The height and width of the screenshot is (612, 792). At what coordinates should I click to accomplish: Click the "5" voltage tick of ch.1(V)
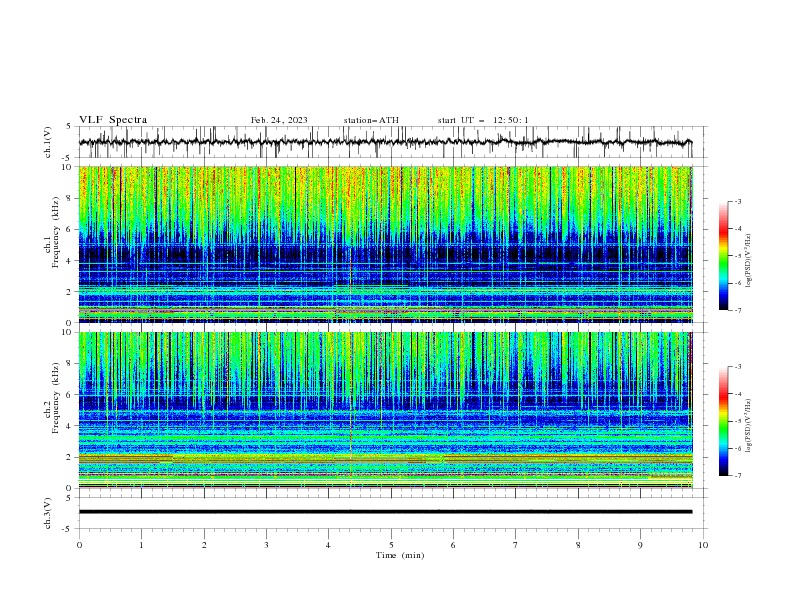[71, 127]
